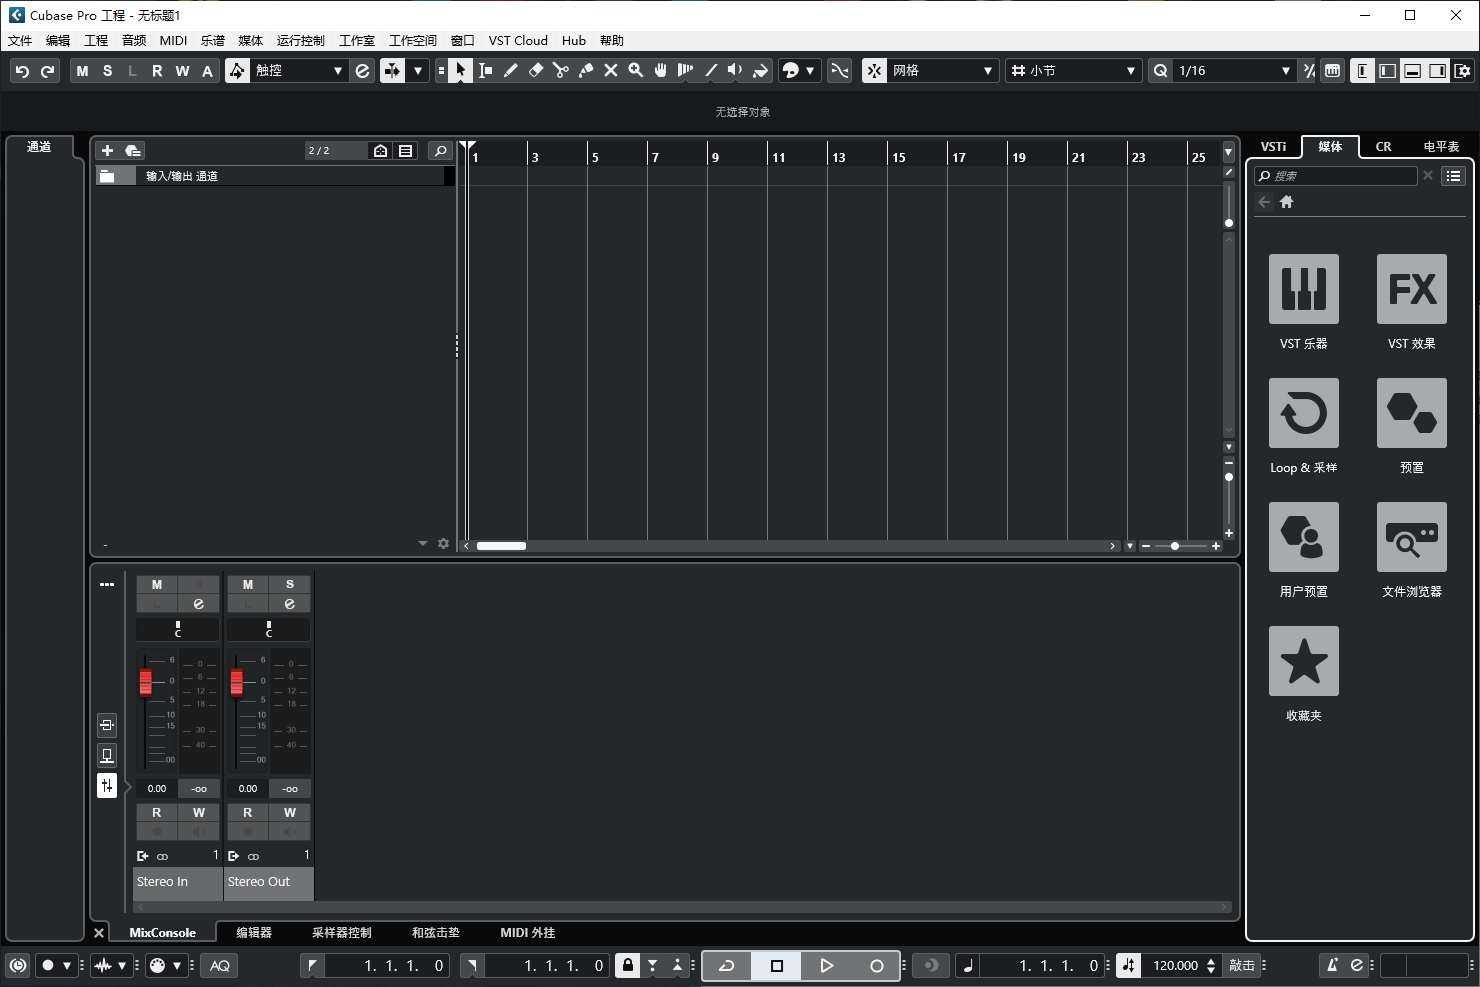Select the Mute X tool
Viewport: 1480px width, 987px height.
610,70
